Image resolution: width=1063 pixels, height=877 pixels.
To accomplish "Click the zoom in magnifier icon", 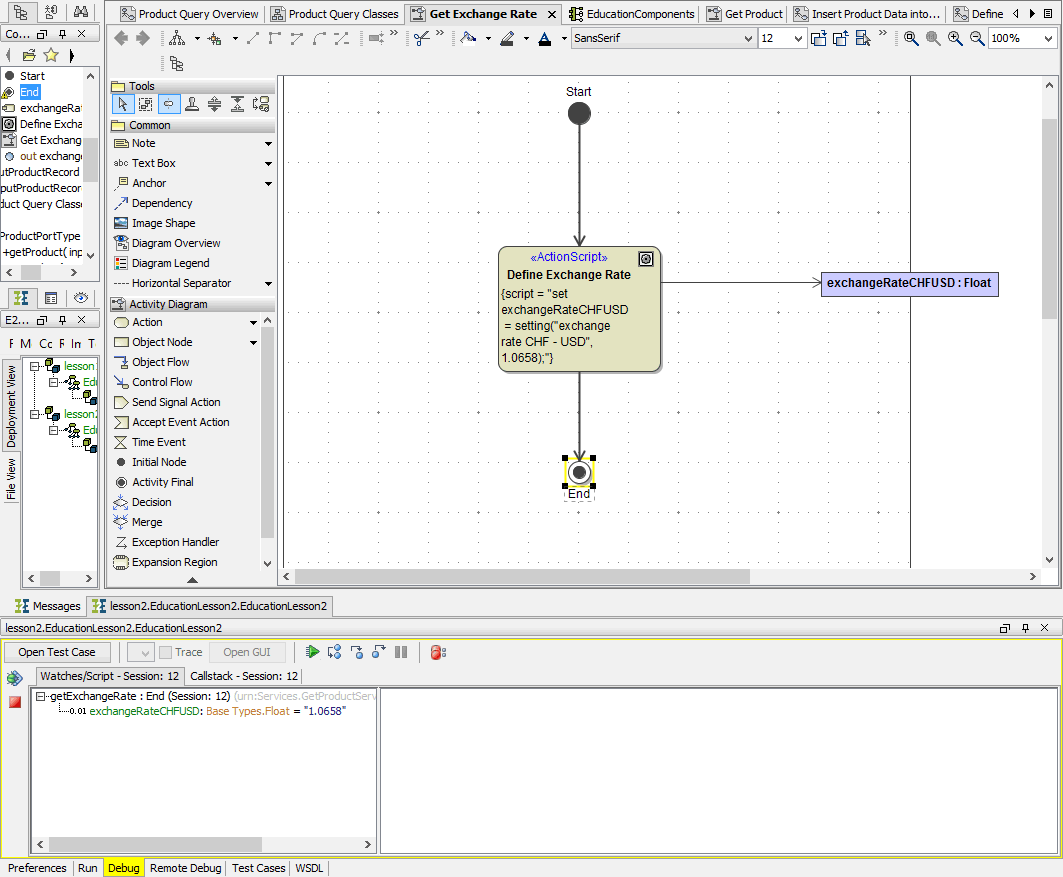I will tap(955, 38).
